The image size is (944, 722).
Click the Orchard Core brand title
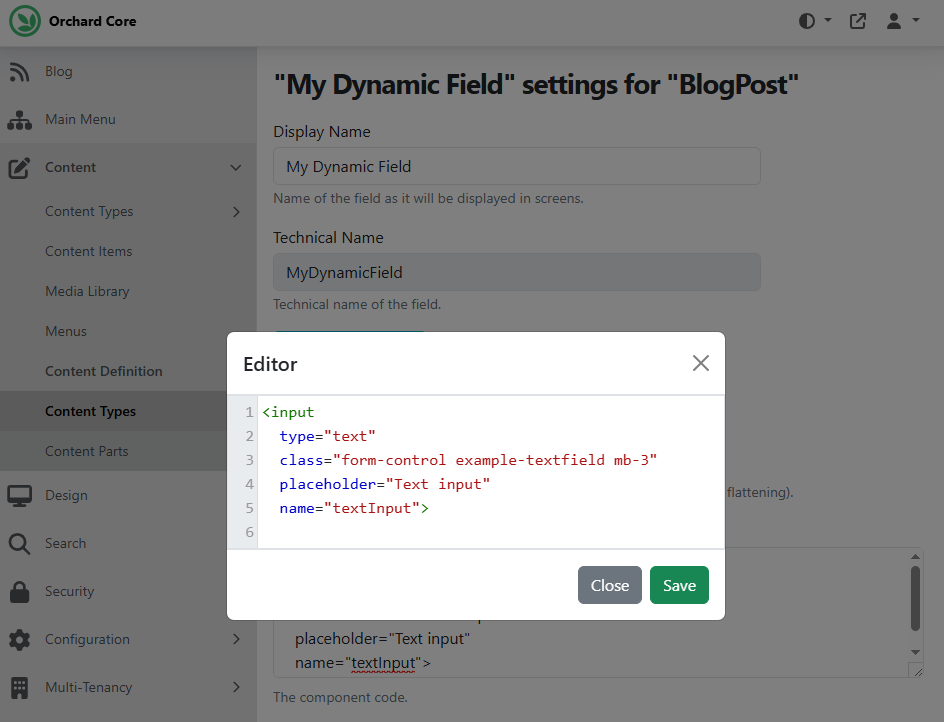pyautogui.click(x=93, y=21)
